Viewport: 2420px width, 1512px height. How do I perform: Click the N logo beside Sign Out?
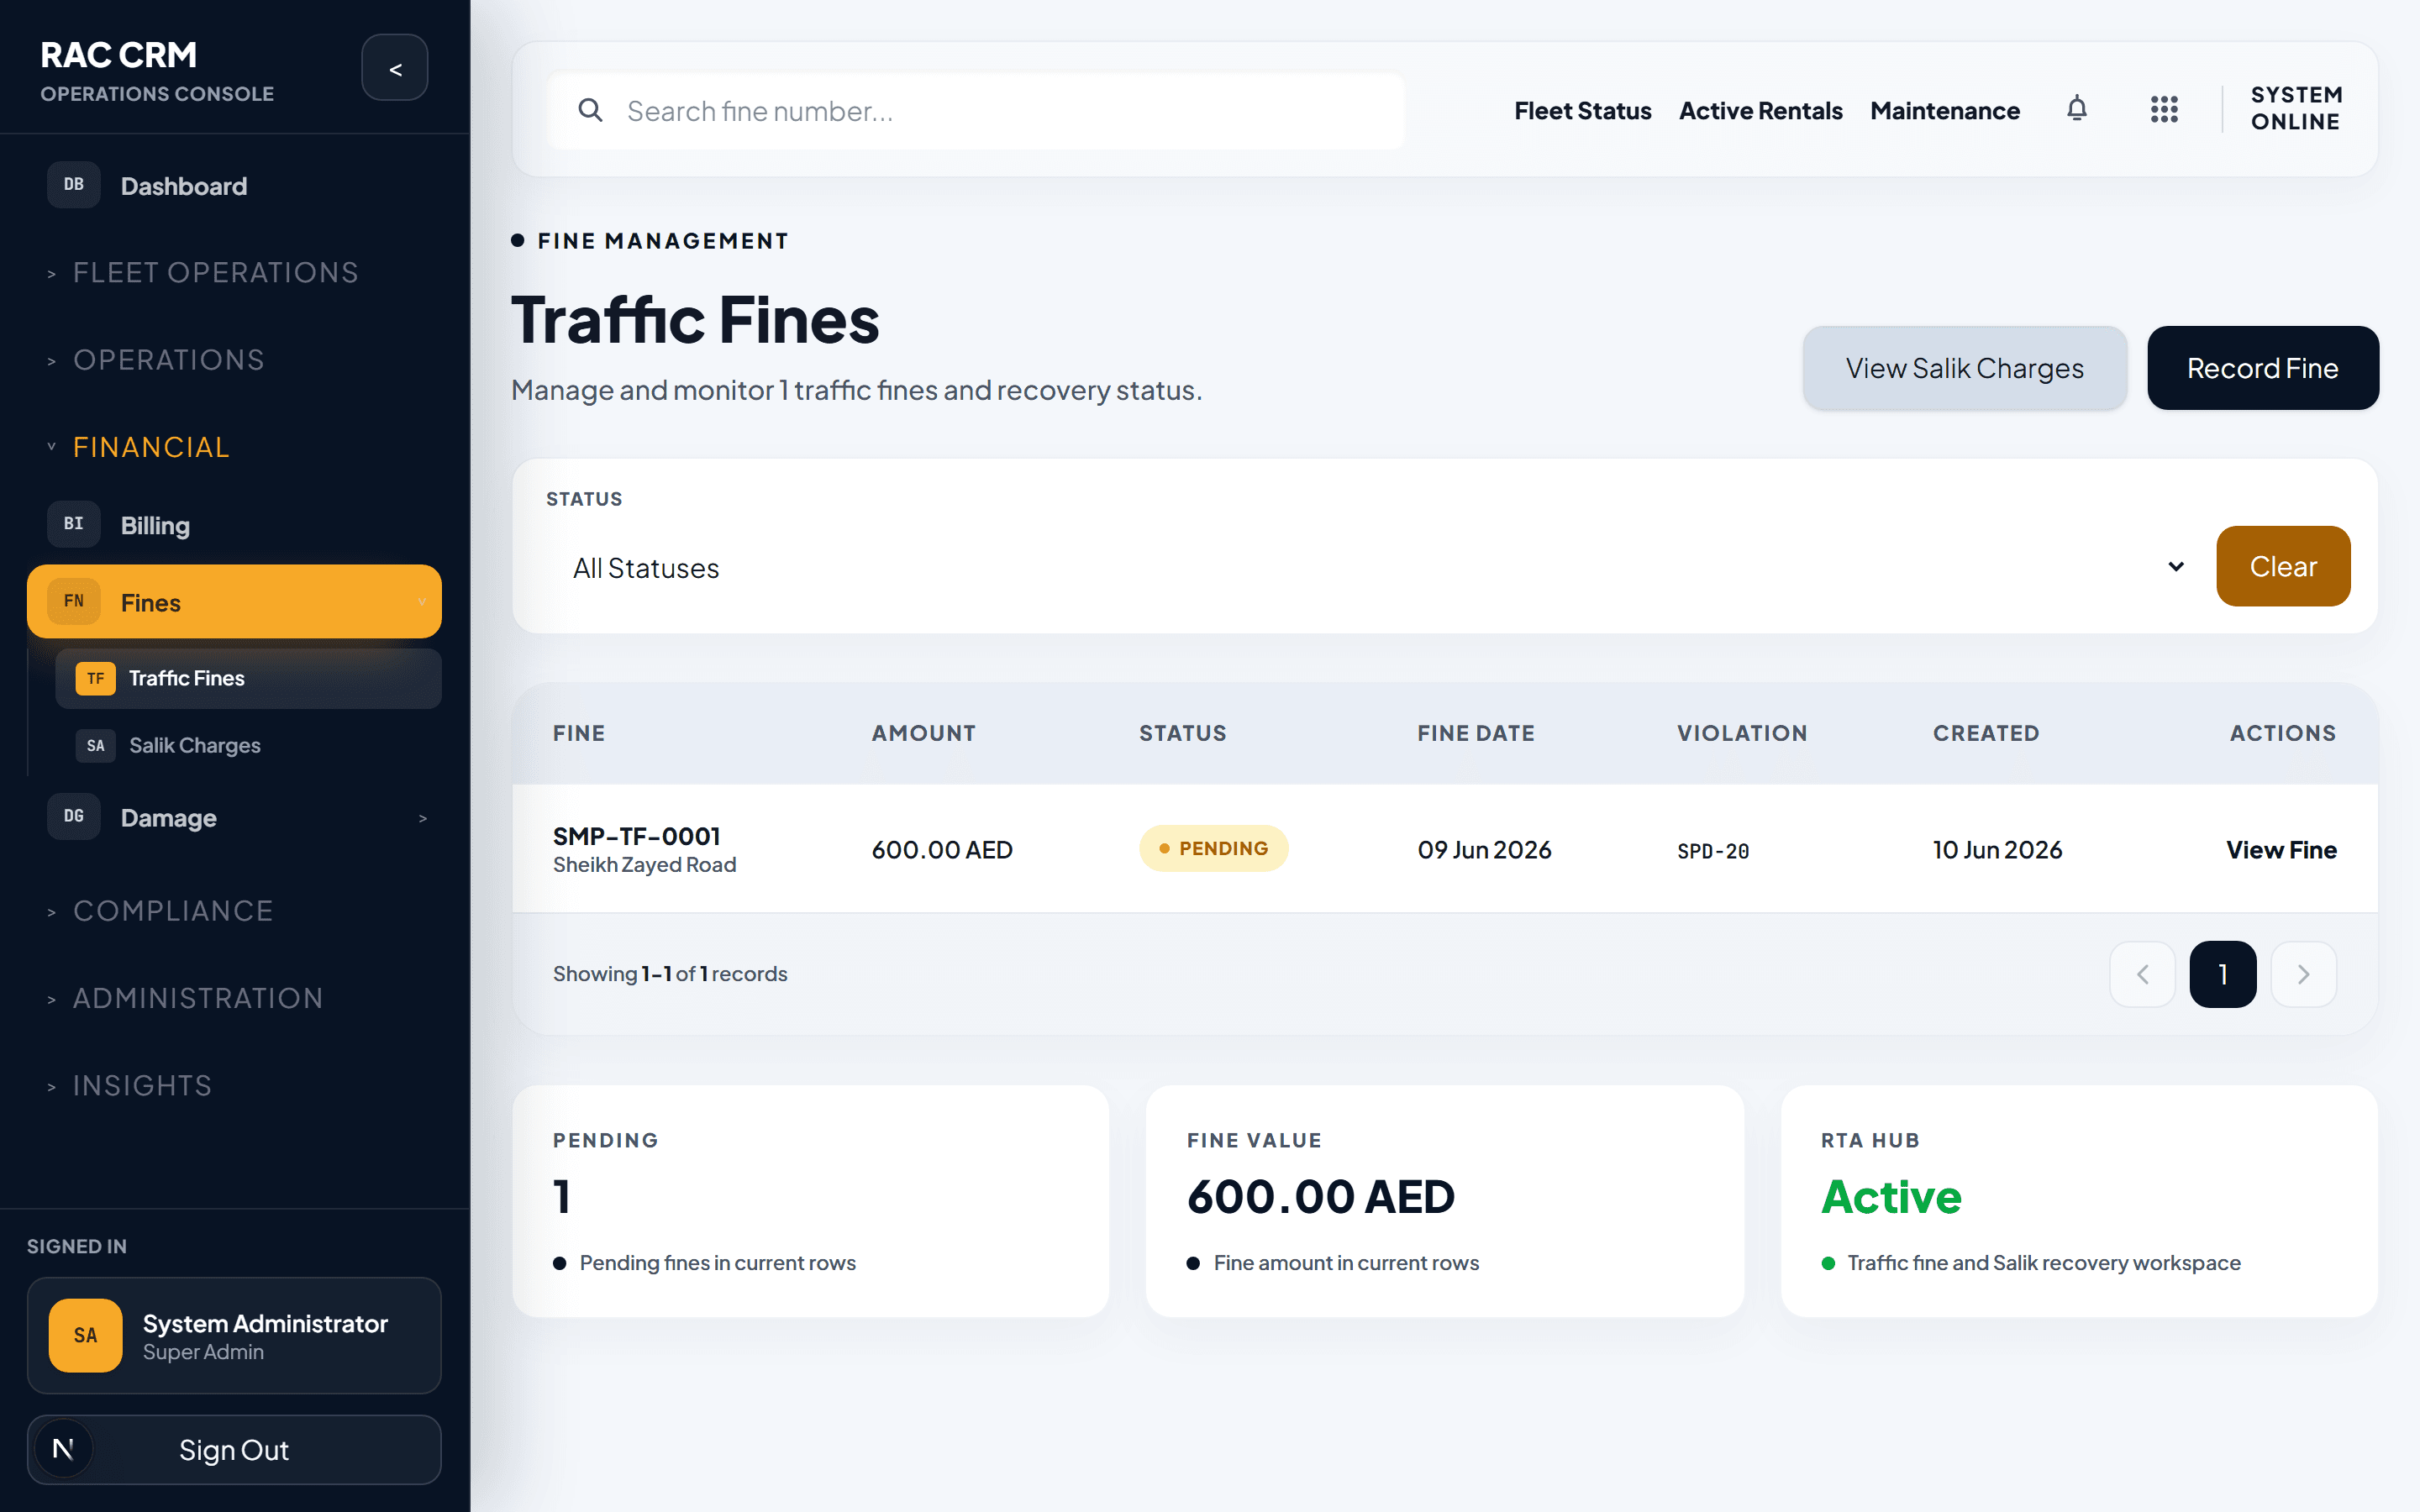tap(63, 1449)
